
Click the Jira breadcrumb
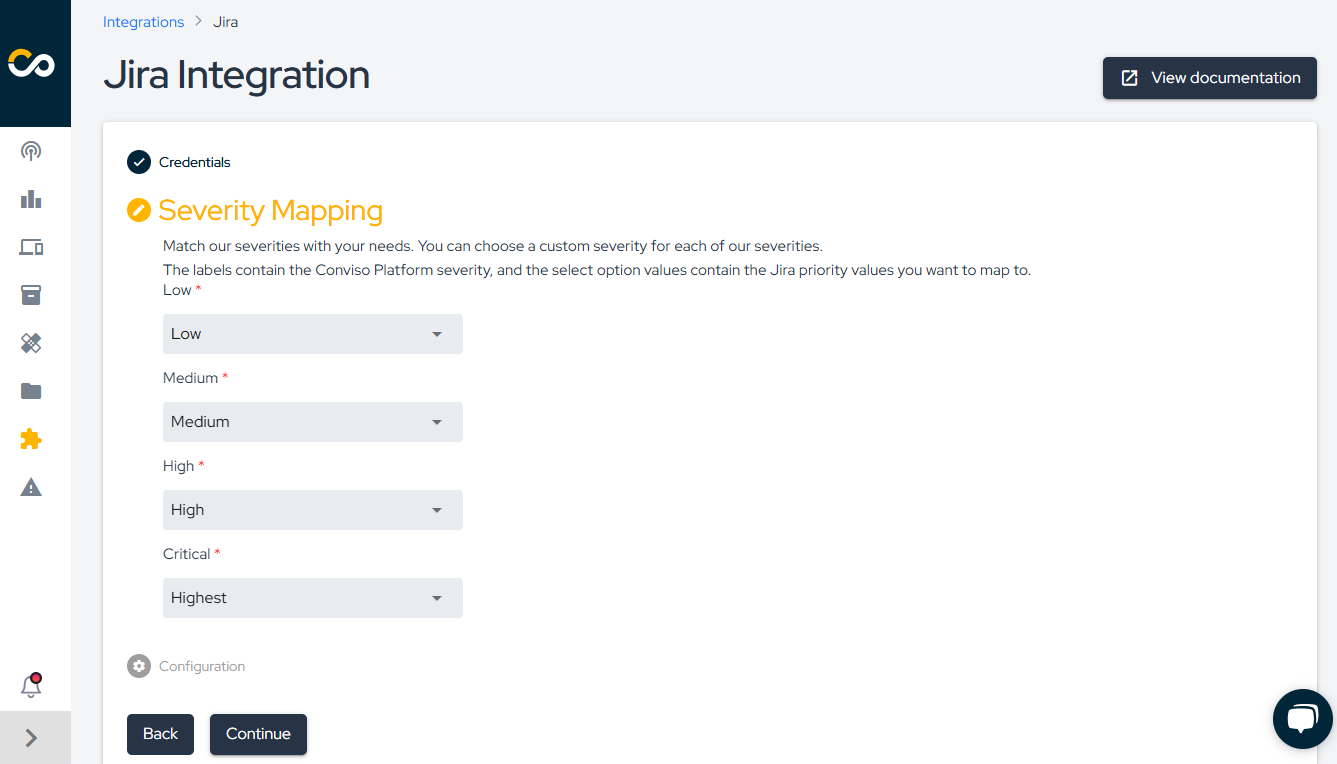tap(225, 22)
